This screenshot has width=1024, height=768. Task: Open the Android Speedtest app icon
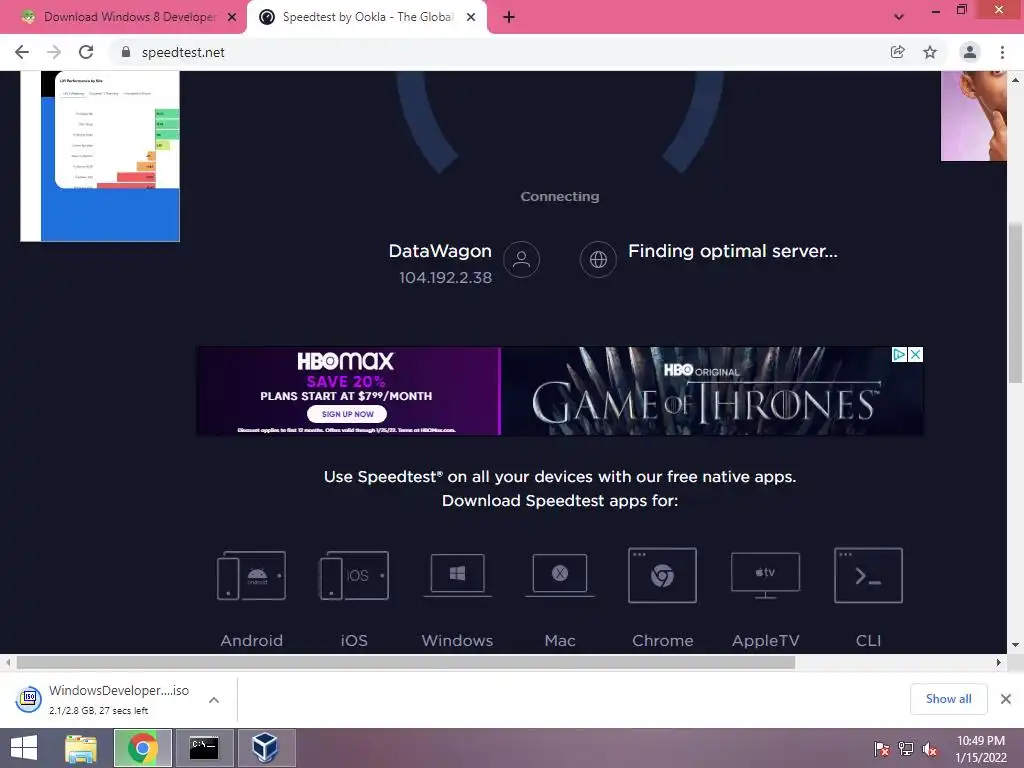coord(251,575)
